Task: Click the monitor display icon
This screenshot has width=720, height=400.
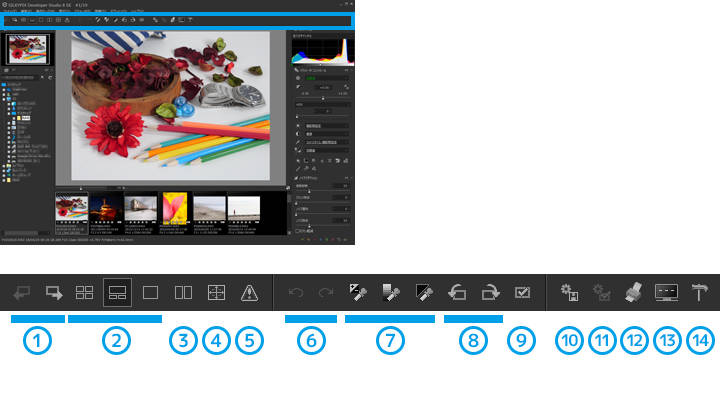Action: (667, 293)
